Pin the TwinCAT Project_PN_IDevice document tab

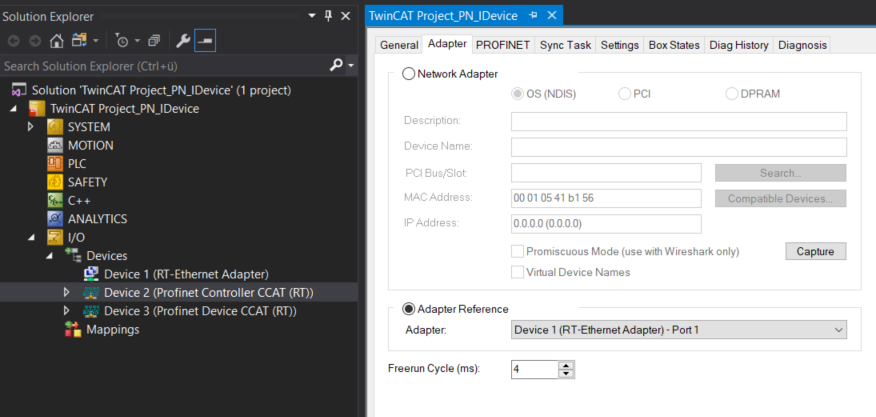(x=534, y=16)
